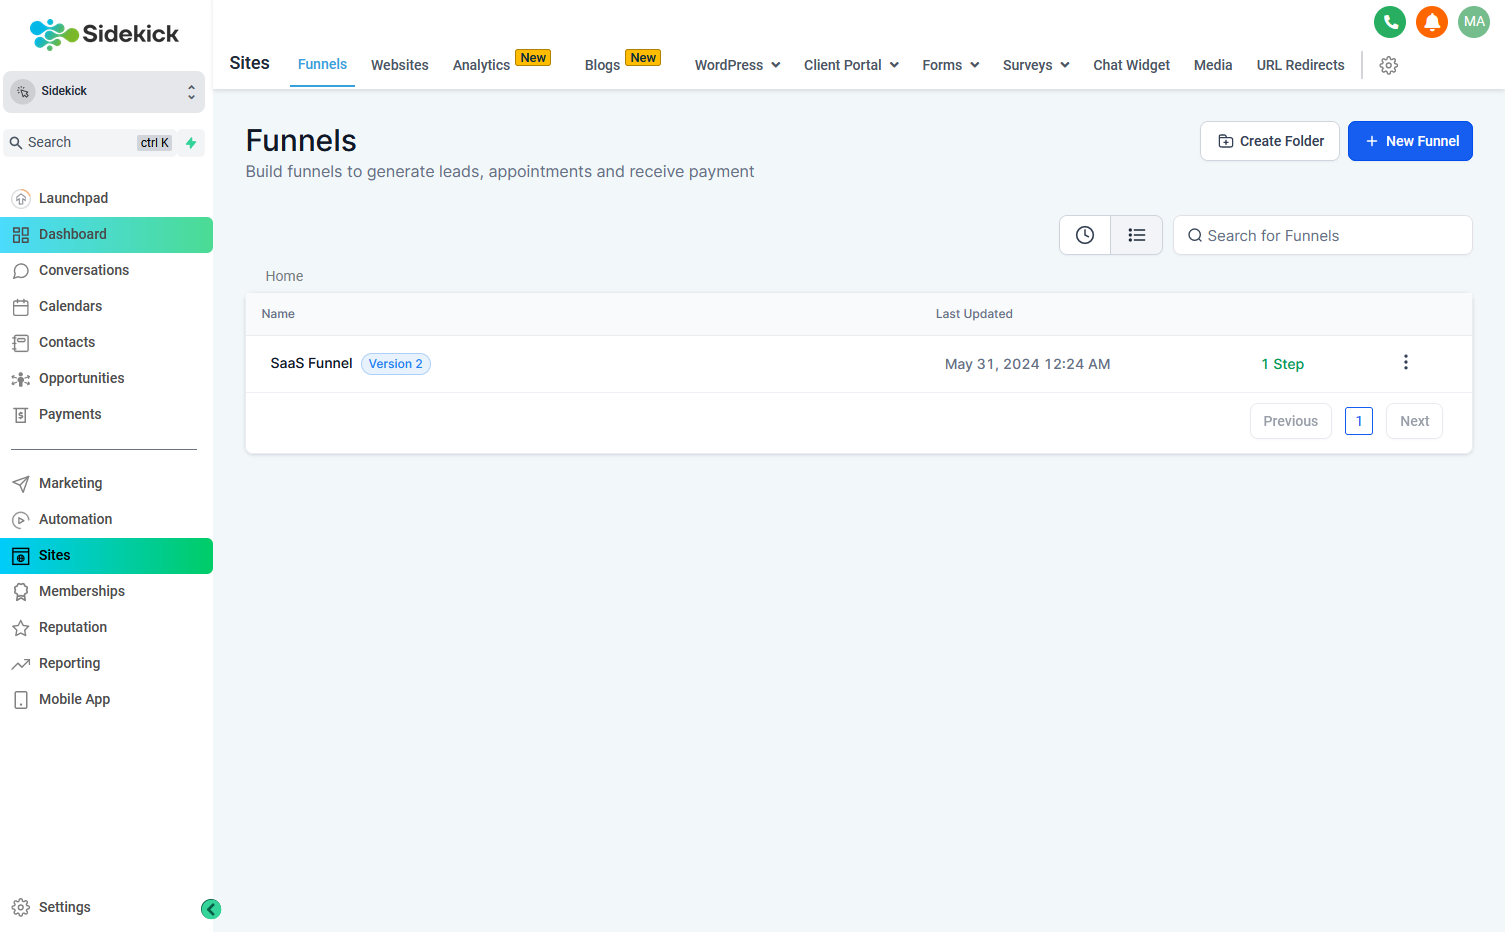1505x932 pixels.
Task: Open the orange notifications bell
Action: (1432, 22)
